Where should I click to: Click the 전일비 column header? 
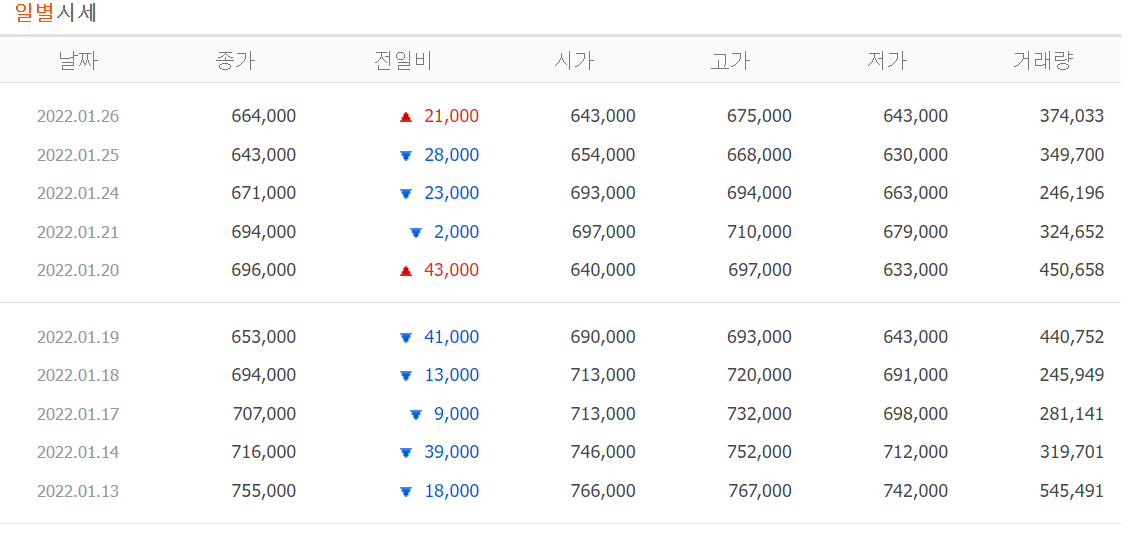(402, 61)
